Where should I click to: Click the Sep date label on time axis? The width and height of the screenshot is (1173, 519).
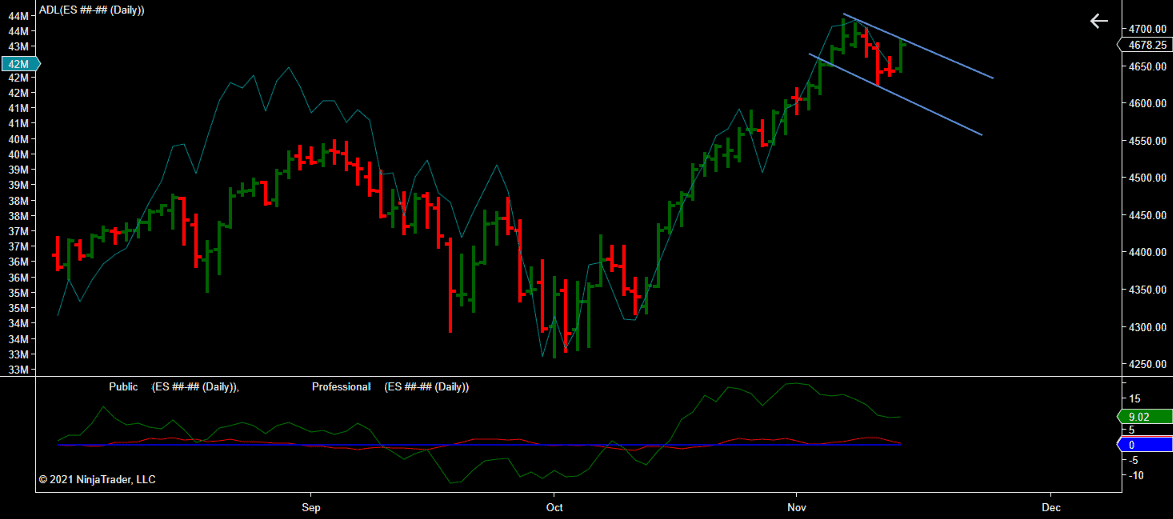[x=310, y=508]
